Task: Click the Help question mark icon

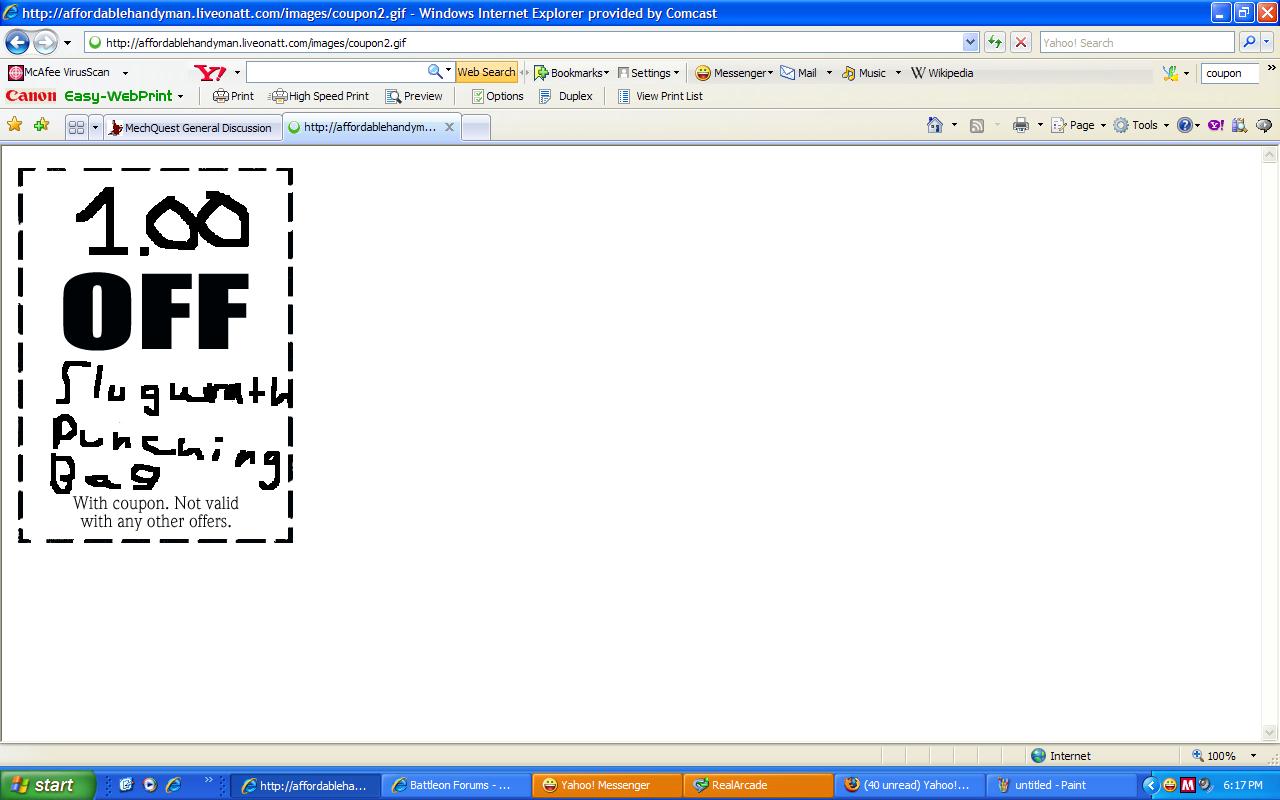Action: pyautogui.click(x=1185, y=125)
